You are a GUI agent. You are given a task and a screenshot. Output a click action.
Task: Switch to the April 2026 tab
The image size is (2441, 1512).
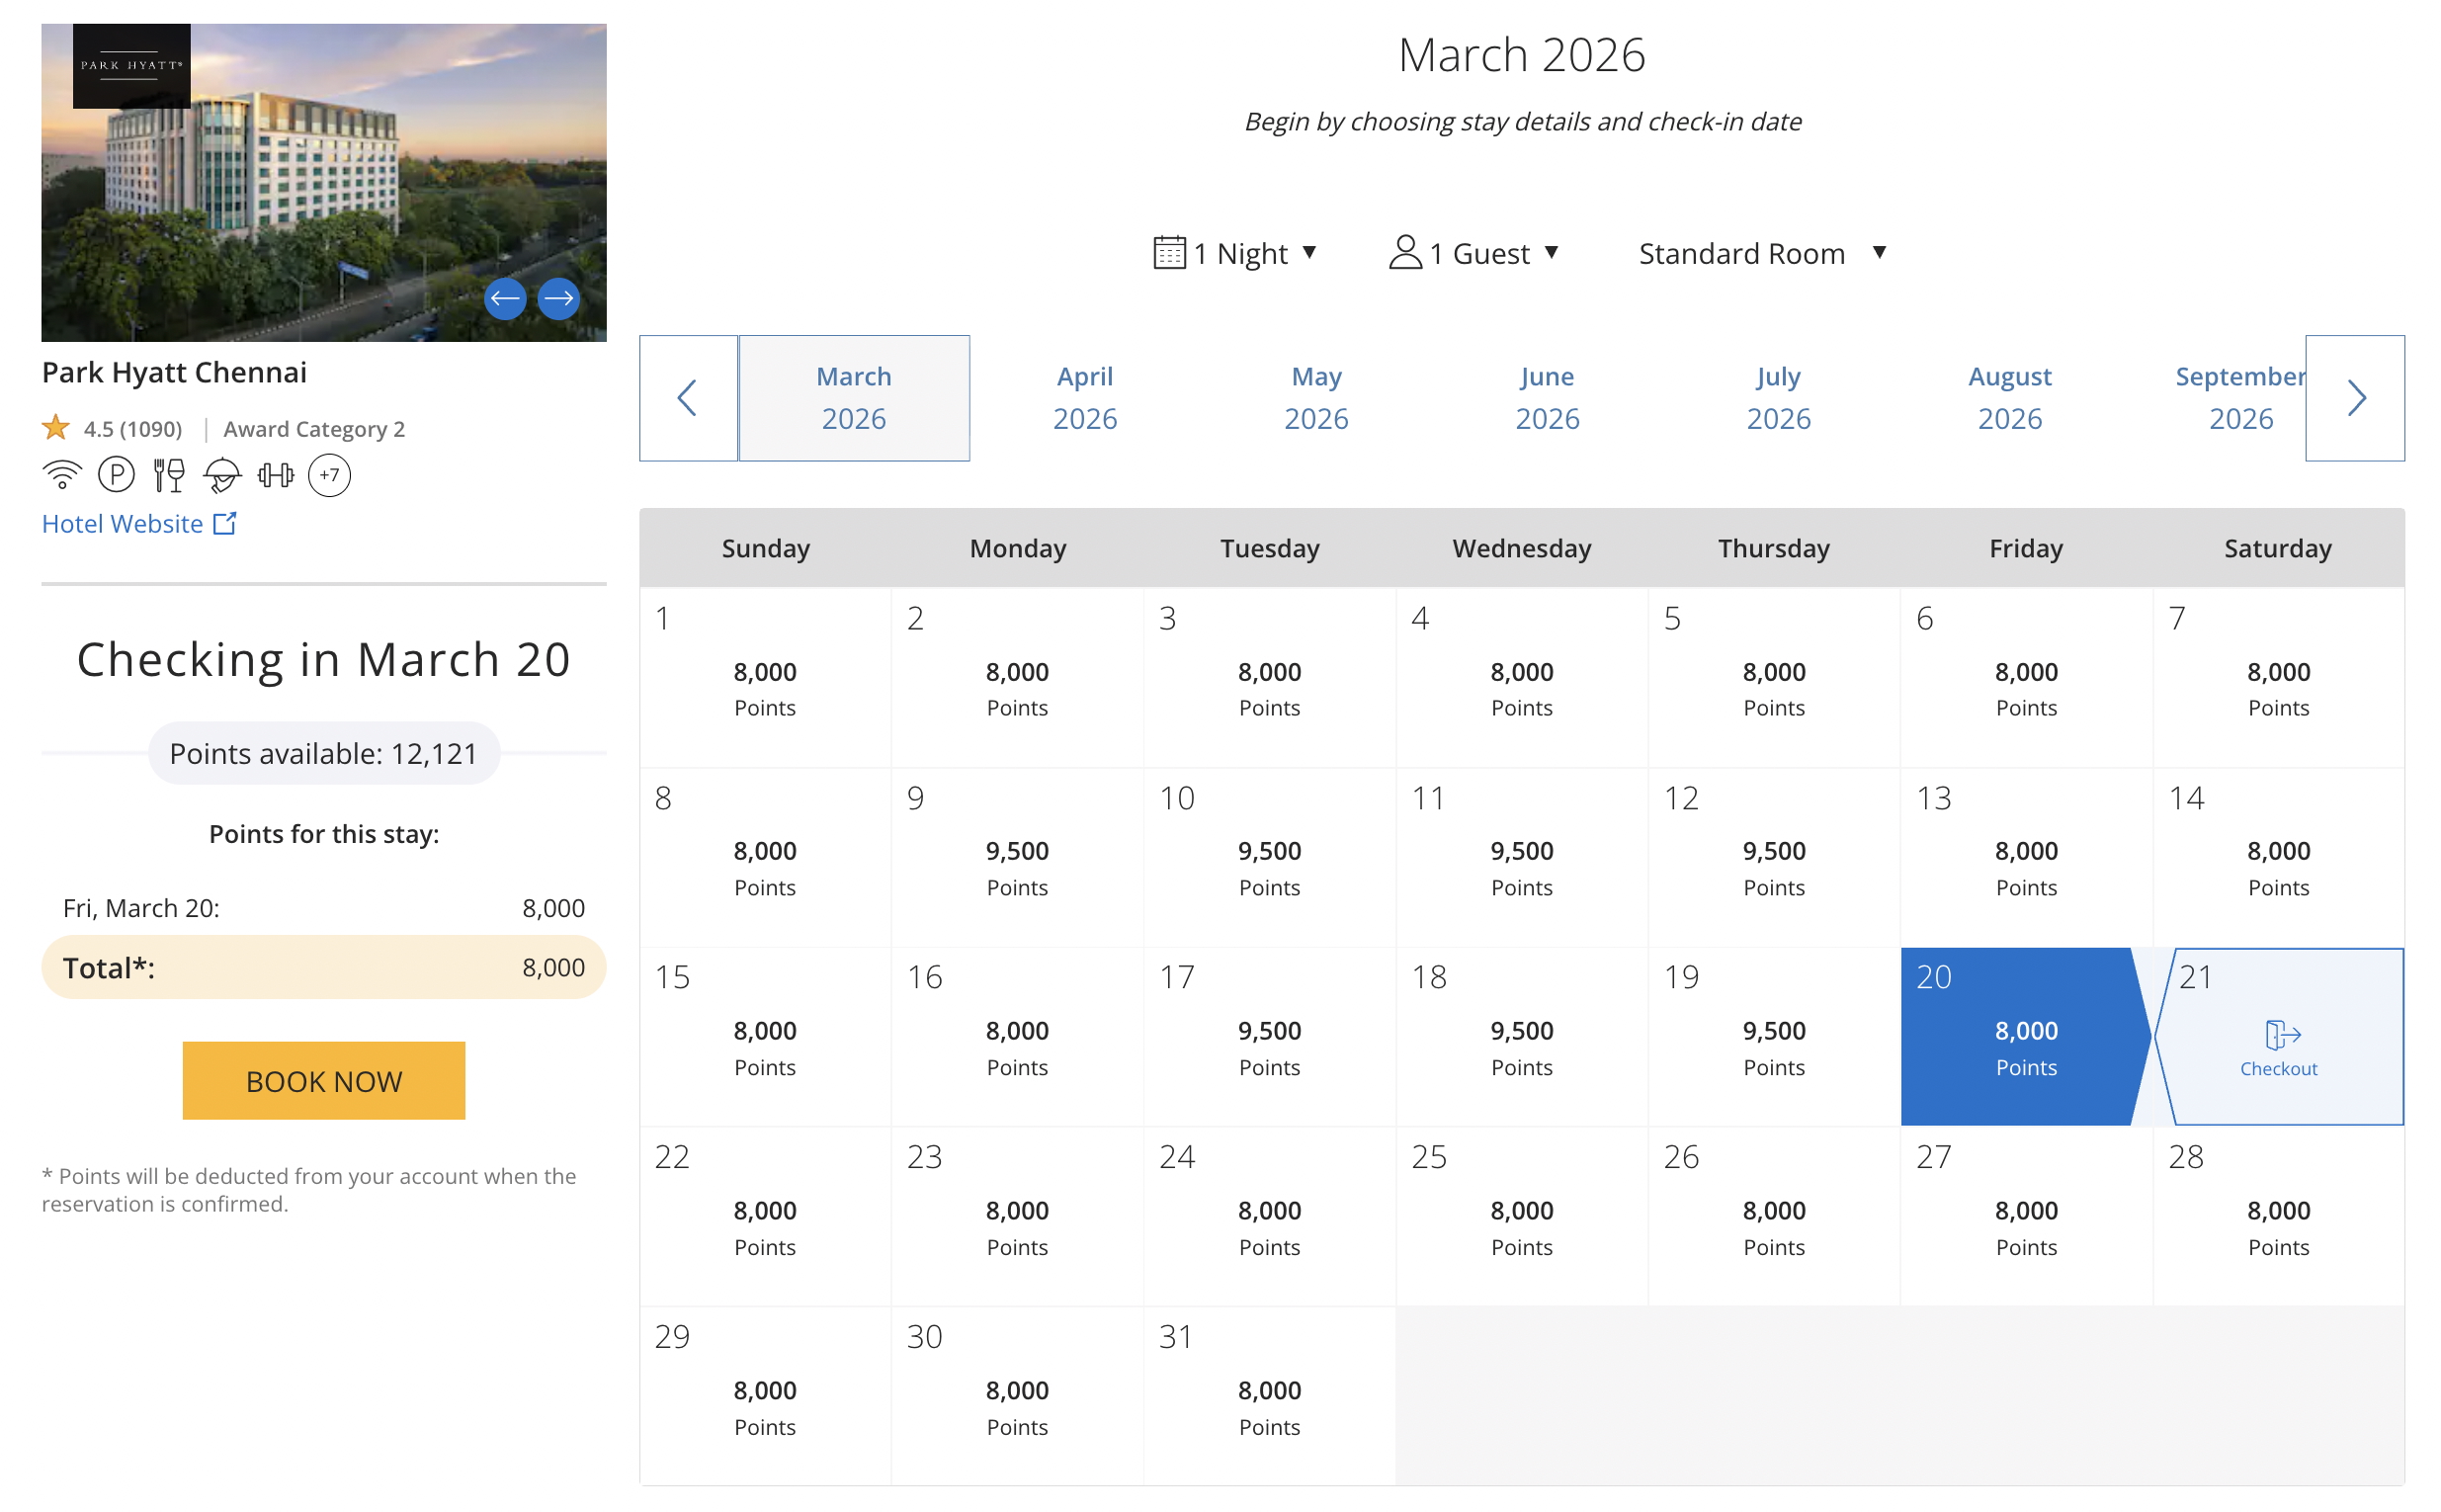[x=1085, y=398]
